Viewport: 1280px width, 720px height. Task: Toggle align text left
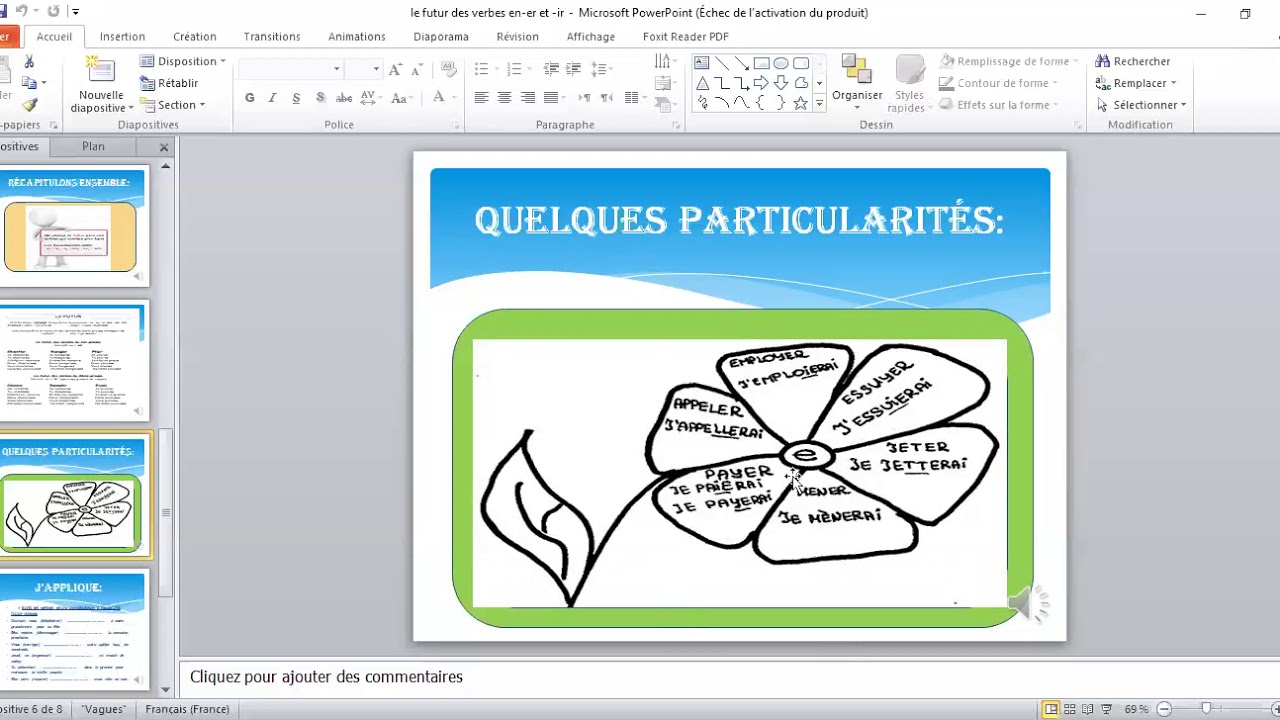(x=482, y=98)
